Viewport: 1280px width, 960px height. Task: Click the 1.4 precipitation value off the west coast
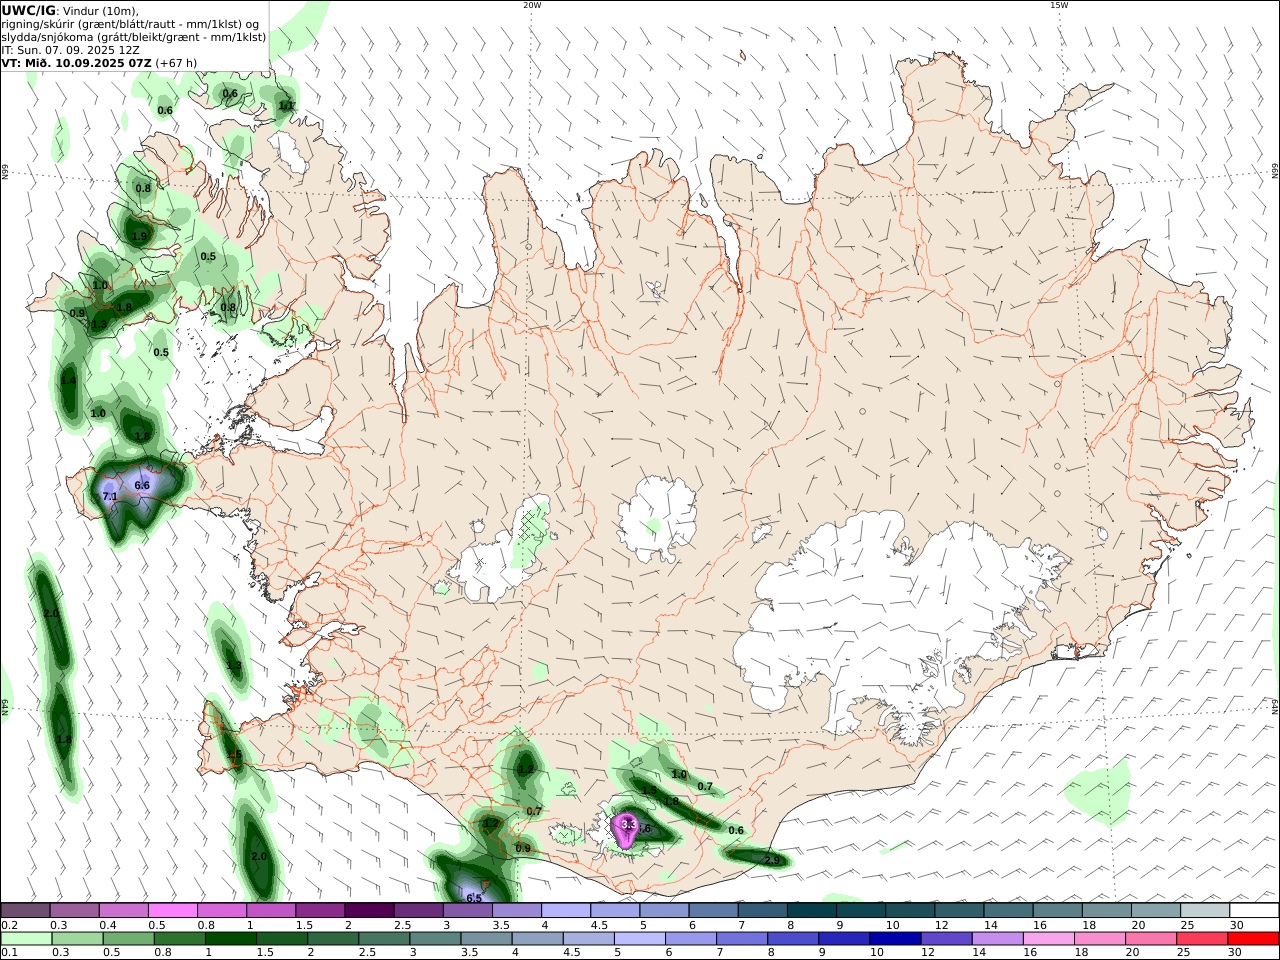coord(68,381)
